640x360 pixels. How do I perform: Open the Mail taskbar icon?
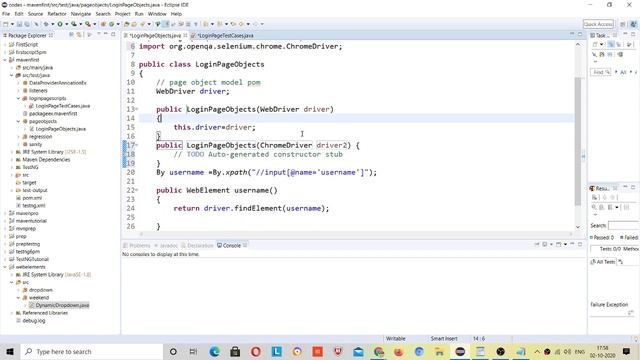point(358,351)
